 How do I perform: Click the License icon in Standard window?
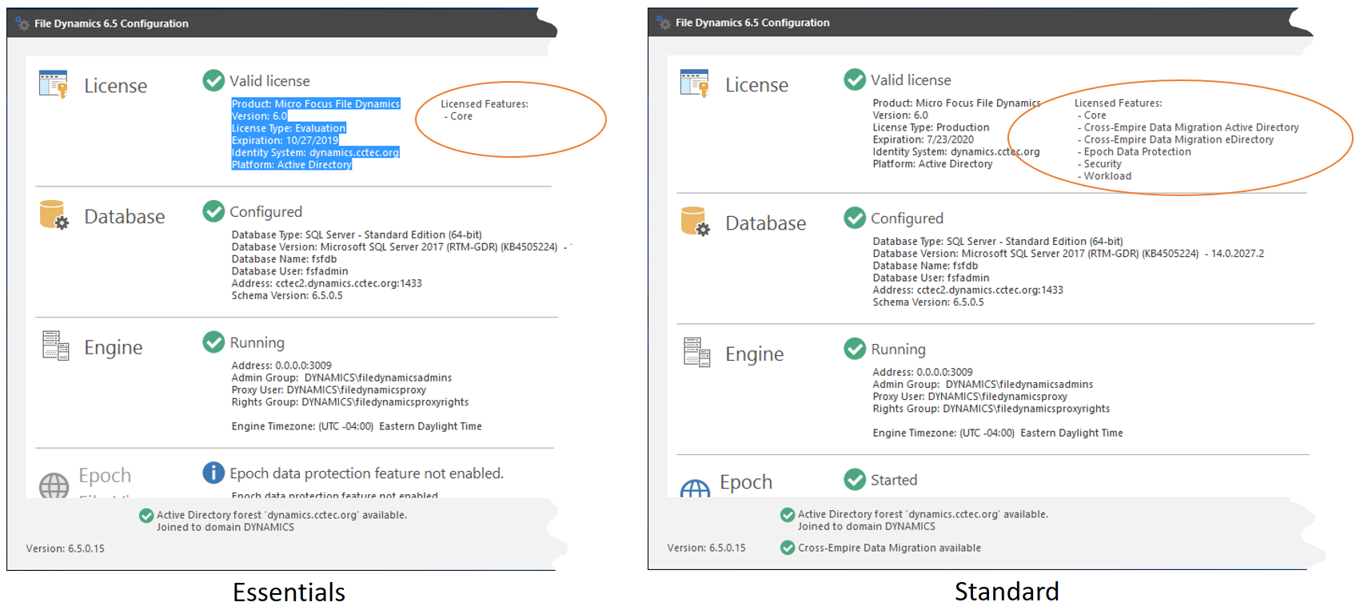[x=695, y=83]
